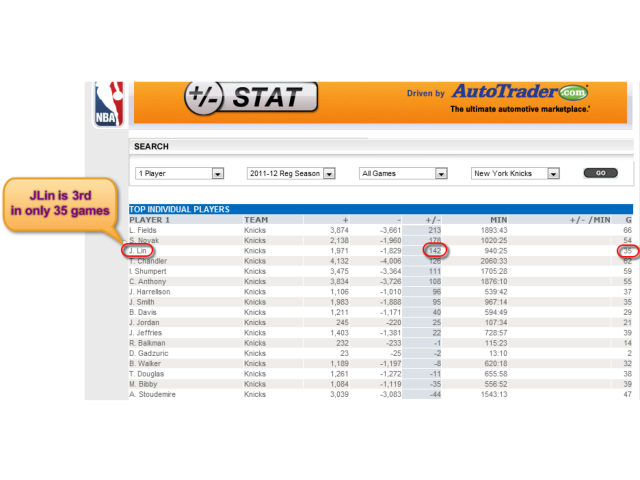640x480 pixels.
Task: Sort by the PLAYER 1 column header
Action: (x=149, y=220)
